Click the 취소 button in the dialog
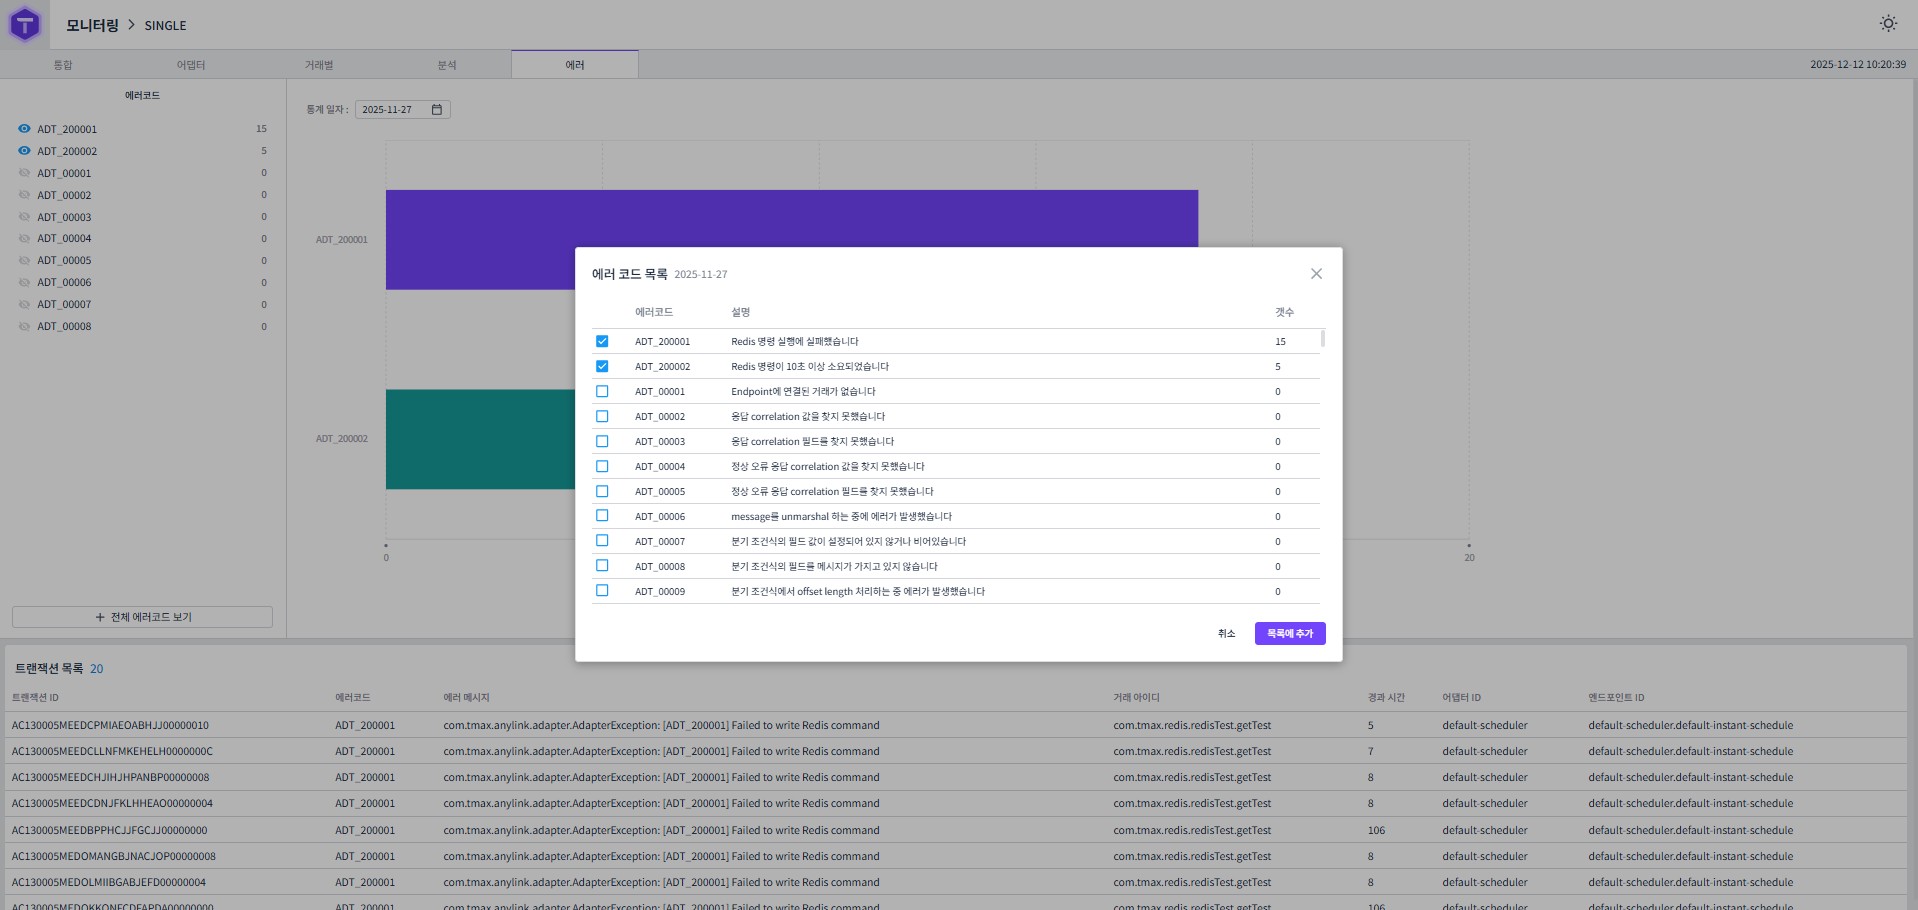Viewport: 1918px width, 910px height. 1227,633
